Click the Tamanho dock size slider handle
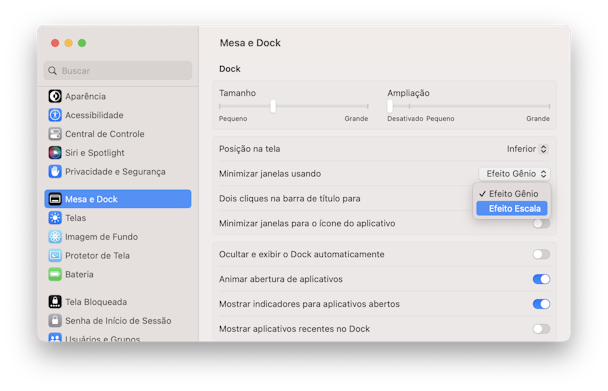The height and width of the screenshot is (391, 608). pyautogui.click(x=273, y=106)
